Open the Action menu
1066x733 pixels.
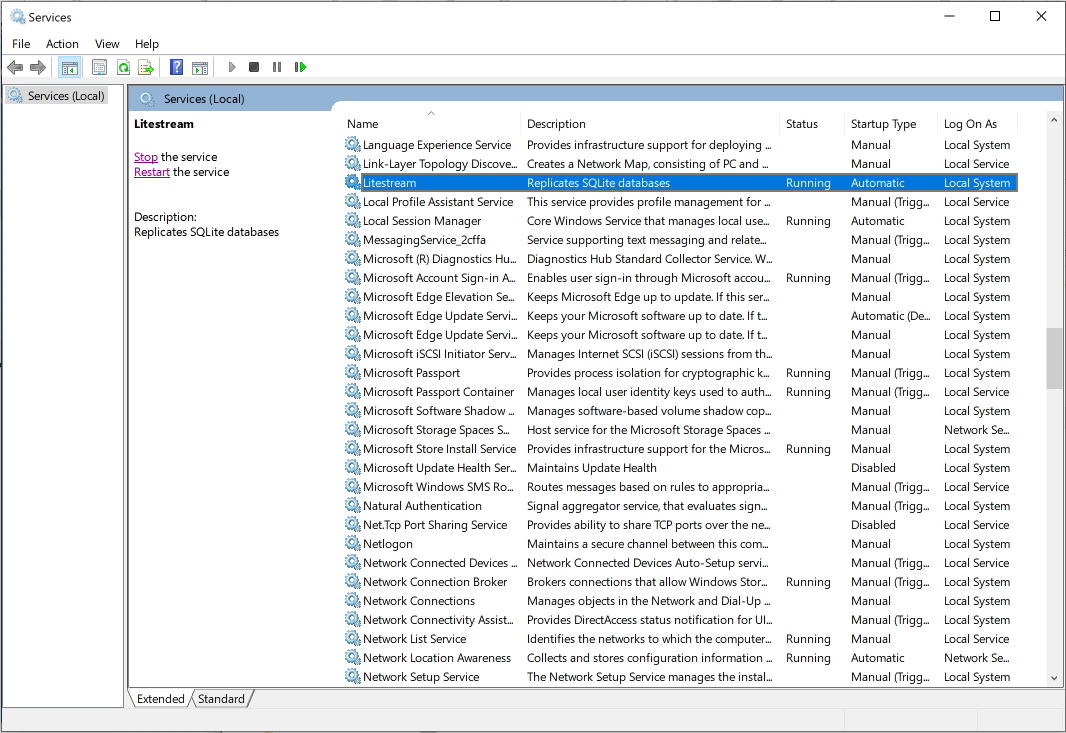pos(62,44)
